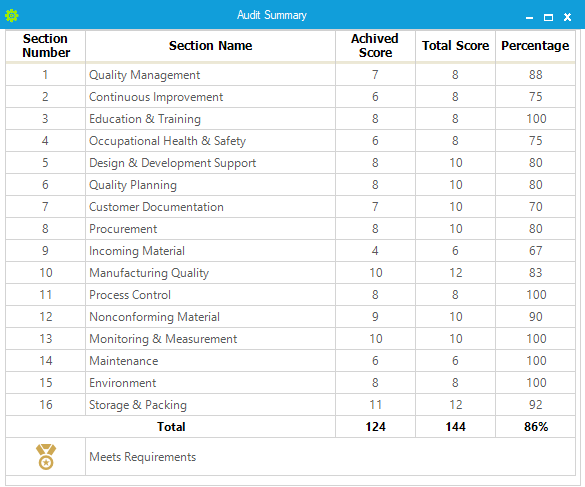Viewport: 585px width, 487px height.
Task: Click achieved score 9 for Nonconforming Material
Action: 375,317
